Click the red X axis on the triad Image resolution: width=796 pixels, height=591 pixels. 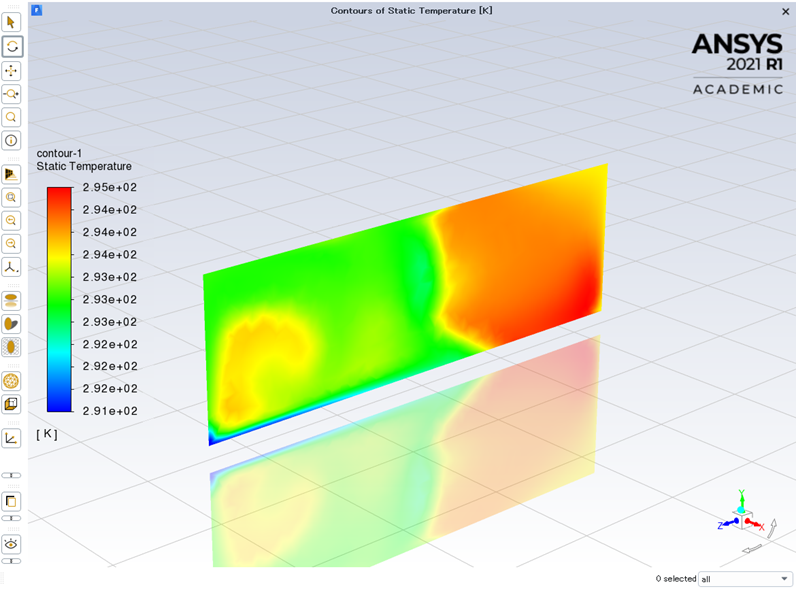755,524
